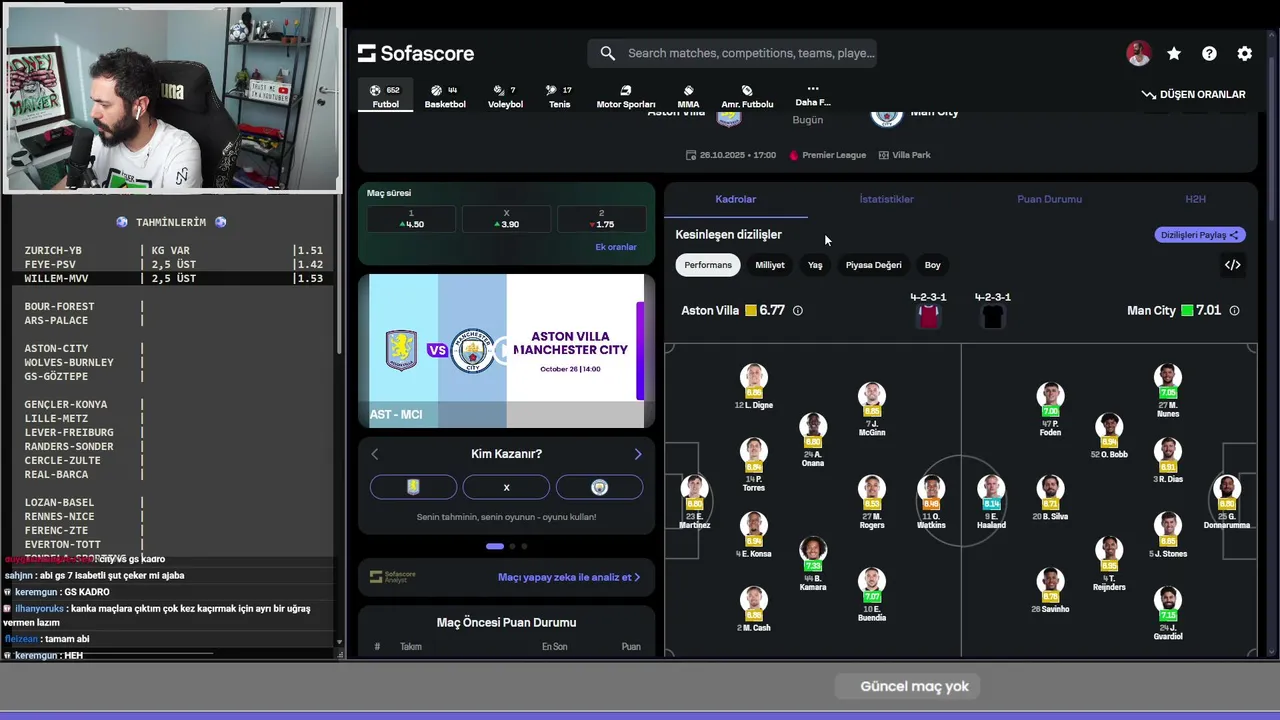Click Aston Villa claret jersey icon
Image resolution: width=1280 pixels, height=720 pixels.
click(929, 316)
